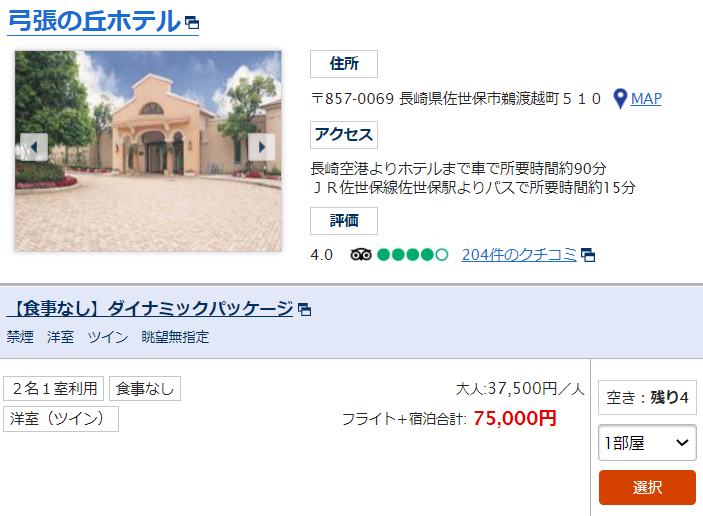Click the アクセス label box

coord(344,134)
